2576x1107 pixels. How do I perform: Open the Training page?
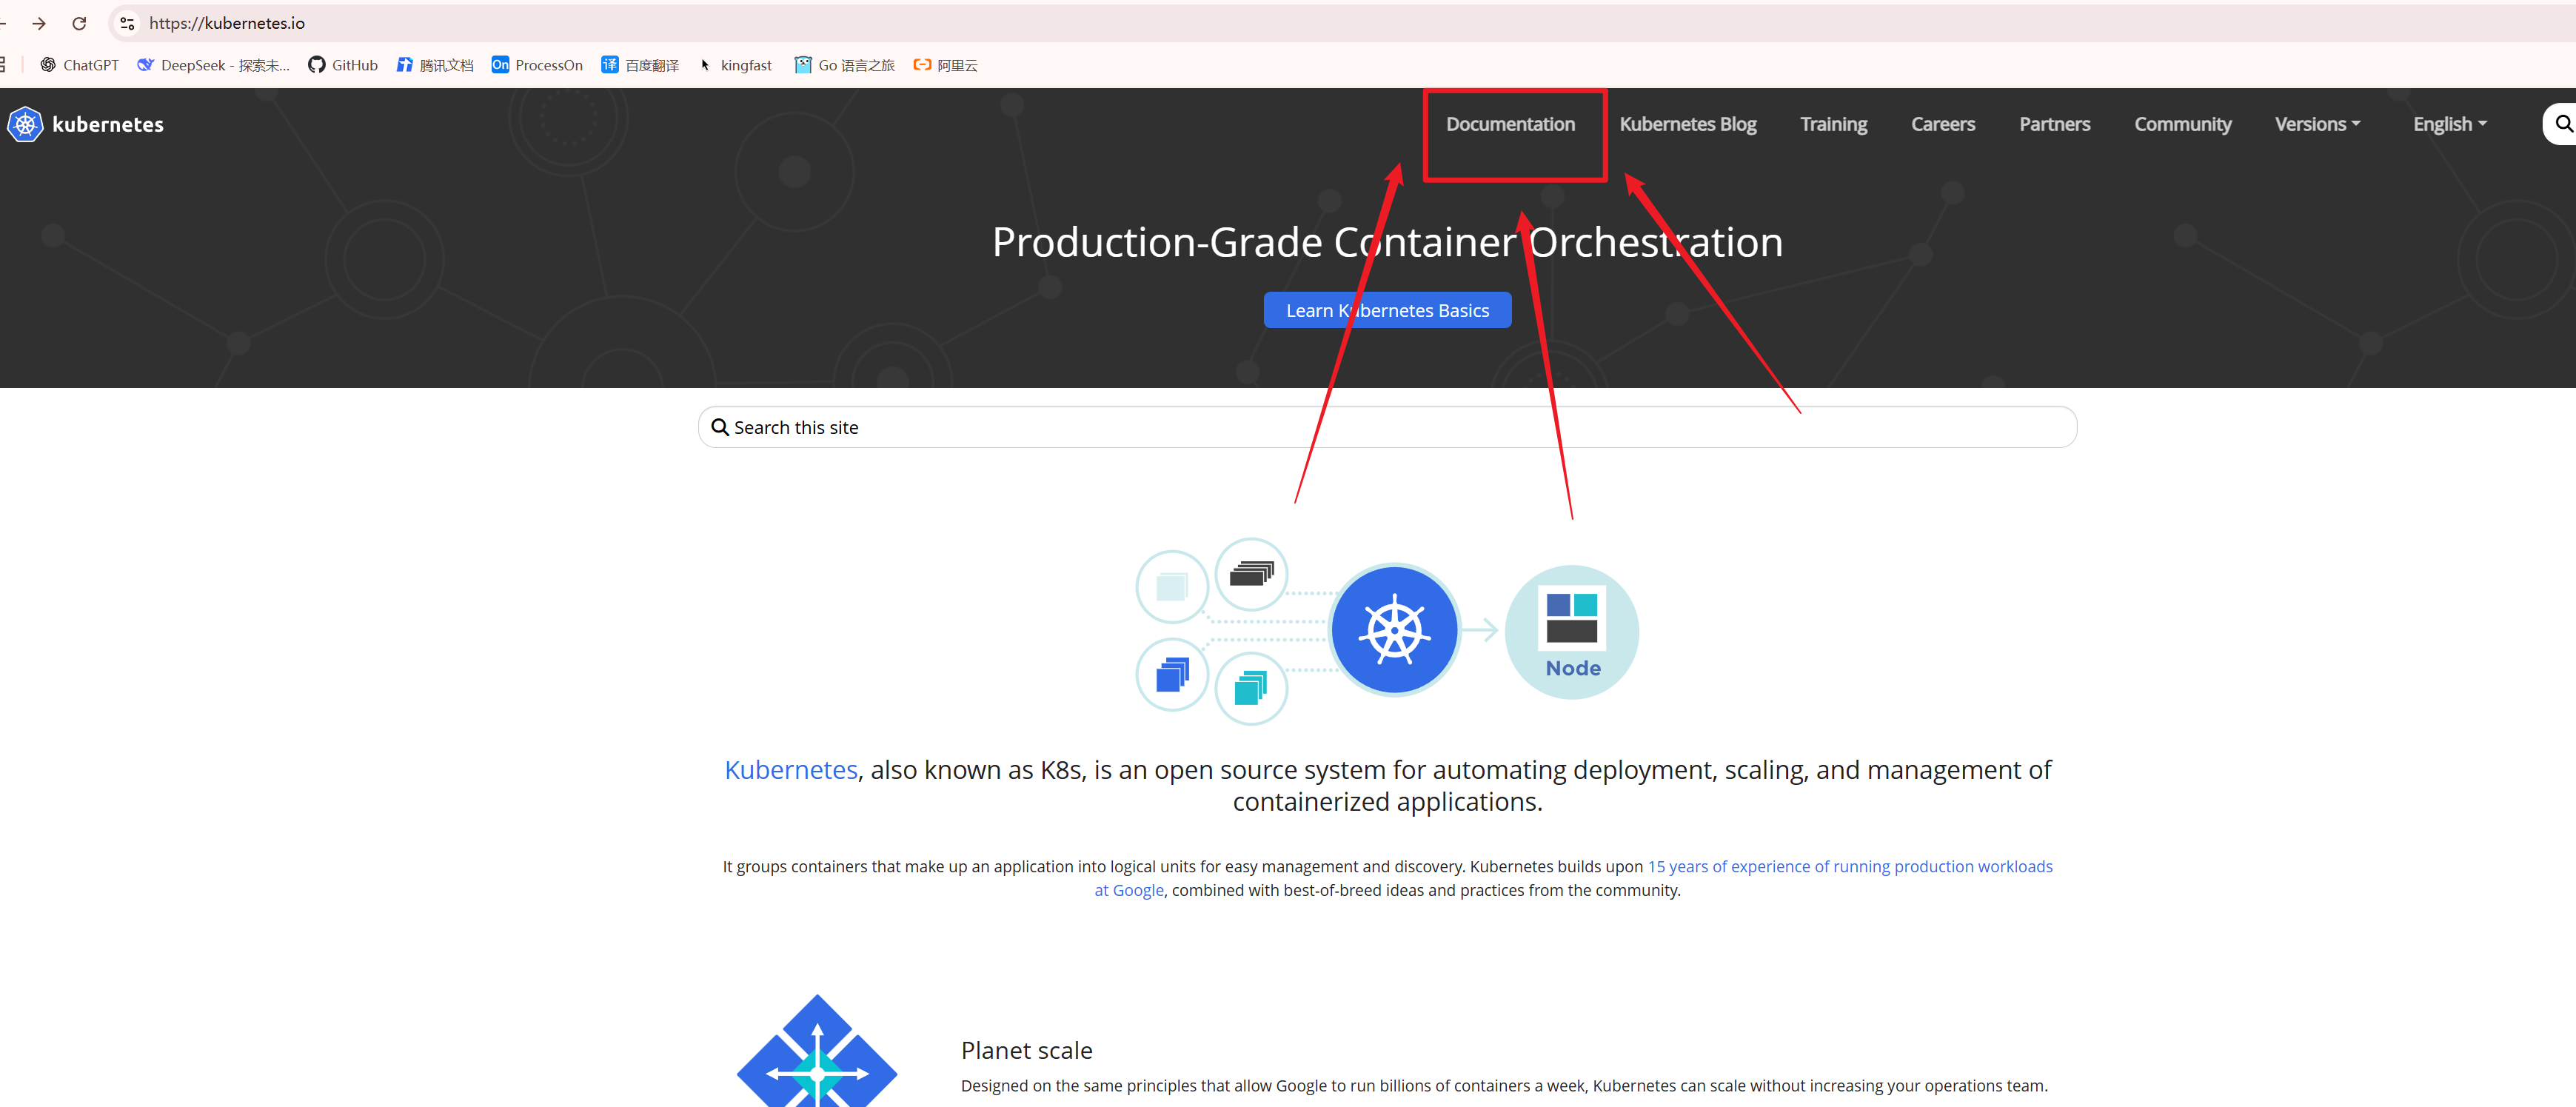tap(1833, 124)
